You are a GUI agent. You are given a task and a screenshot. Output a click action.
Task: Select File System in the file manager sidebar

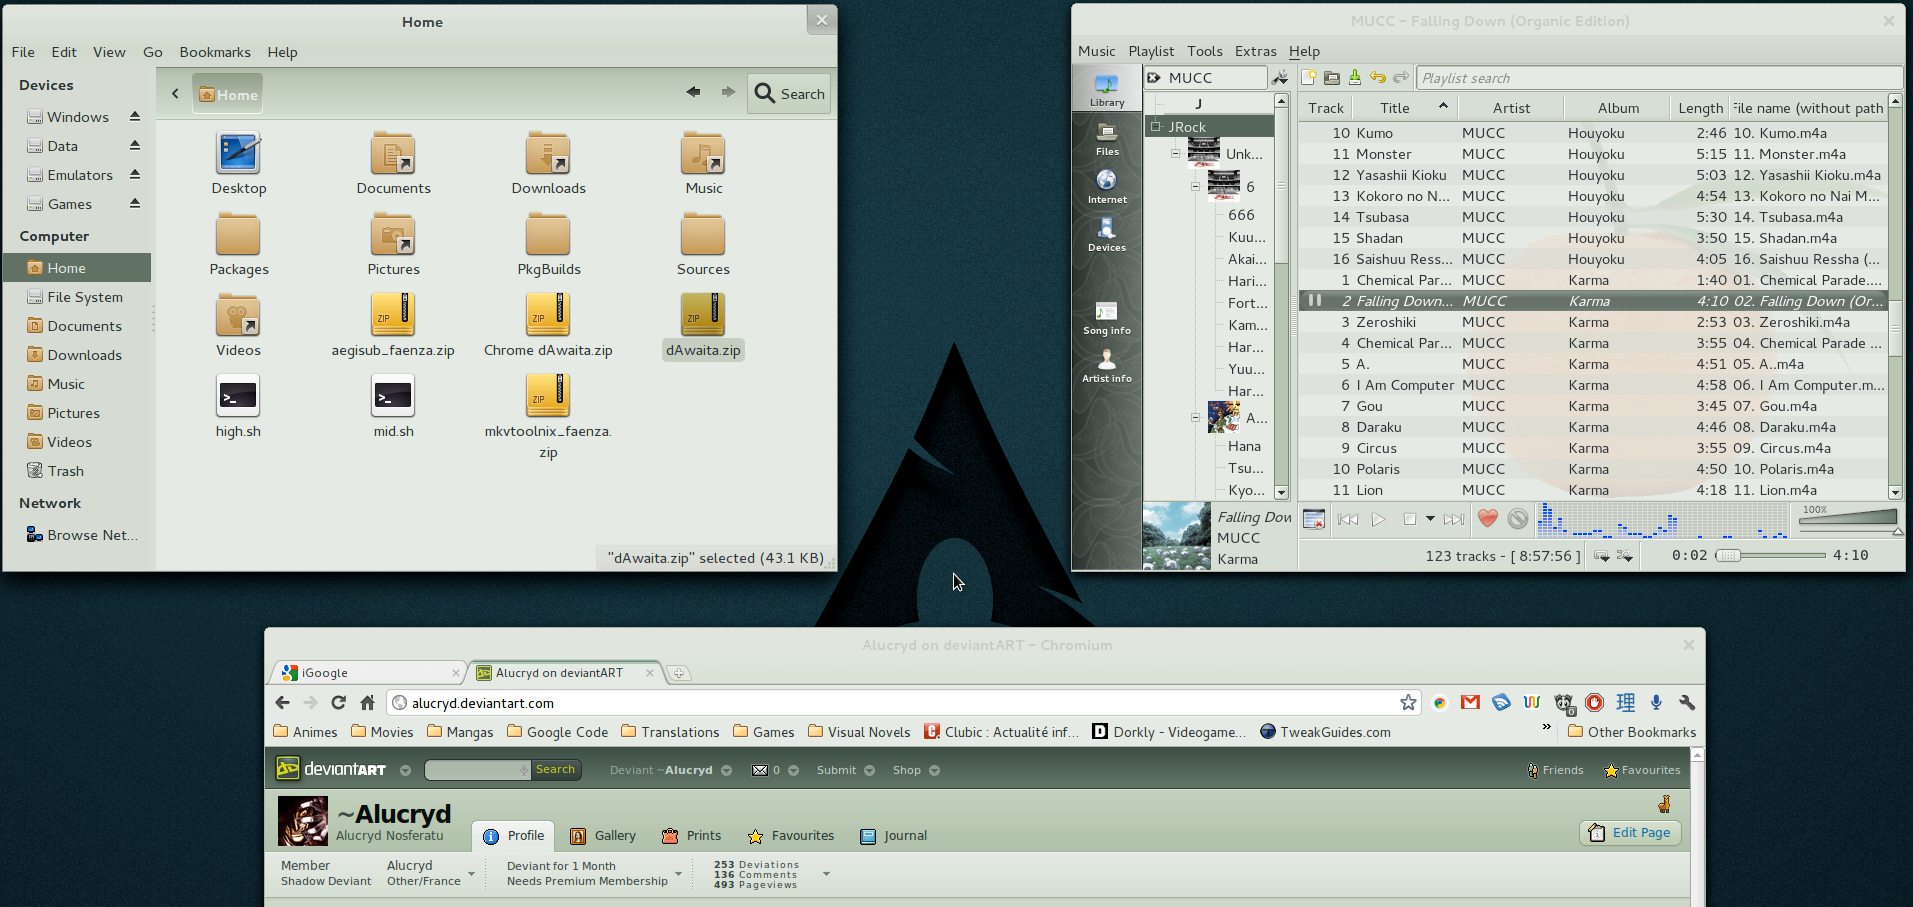[x=77, y=297]
